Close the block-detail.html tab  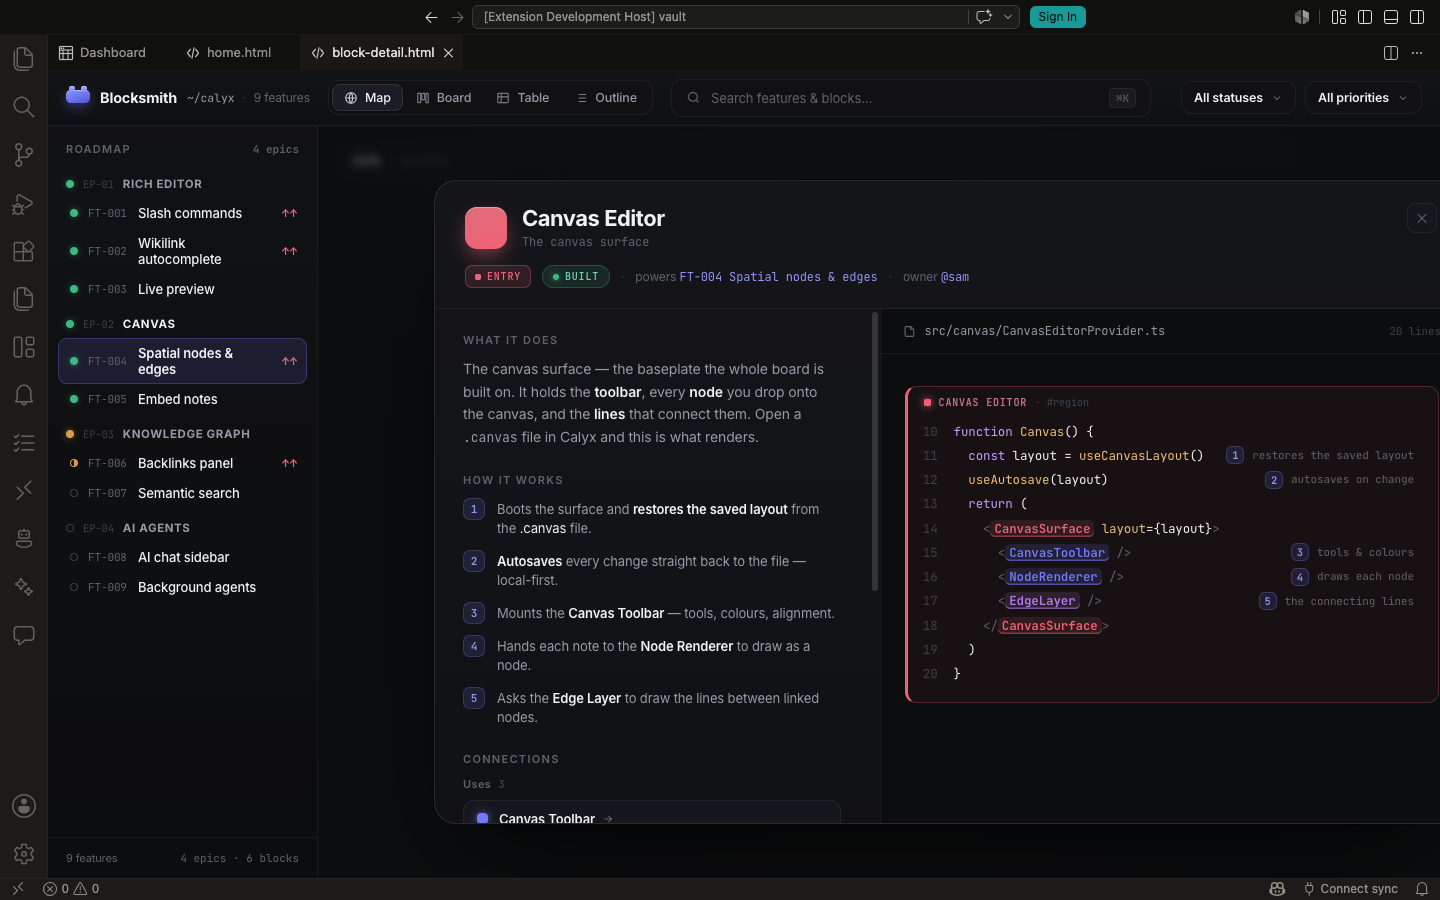coord(449,53)
